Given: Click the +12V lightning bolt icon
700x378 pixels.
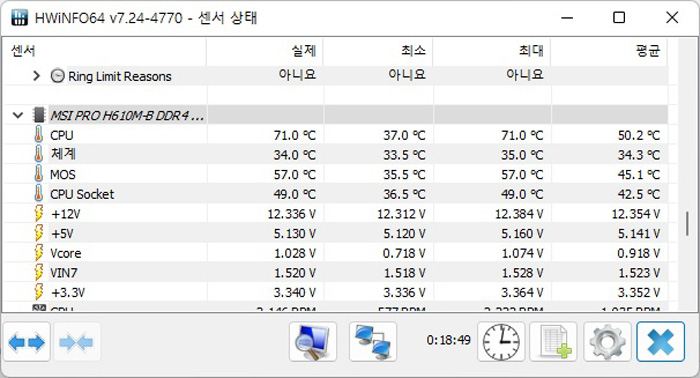Looking at the screenshot, I should pyautogui.click(x=39, y=213).
